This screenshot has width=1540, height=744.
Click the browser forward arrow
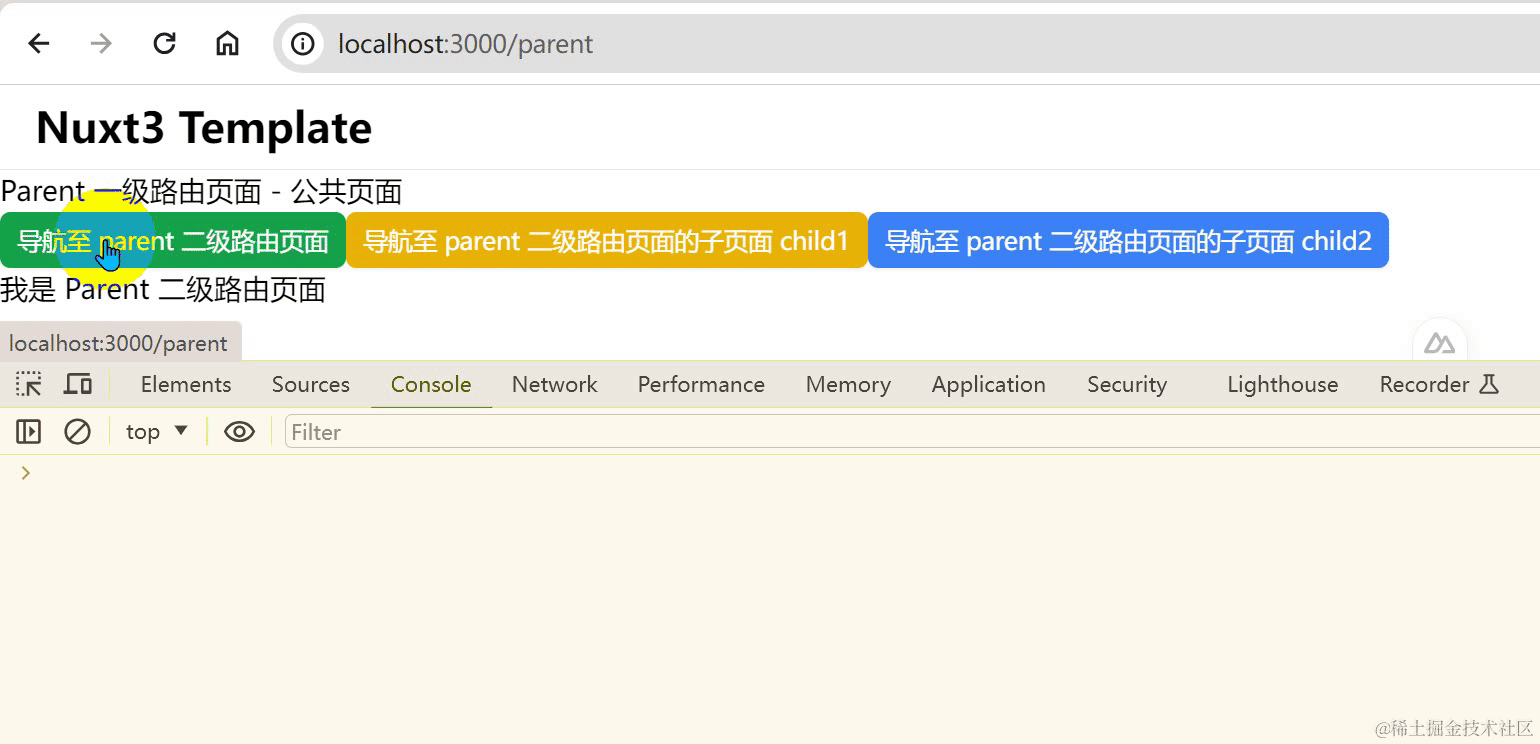[x=101, y=44]
